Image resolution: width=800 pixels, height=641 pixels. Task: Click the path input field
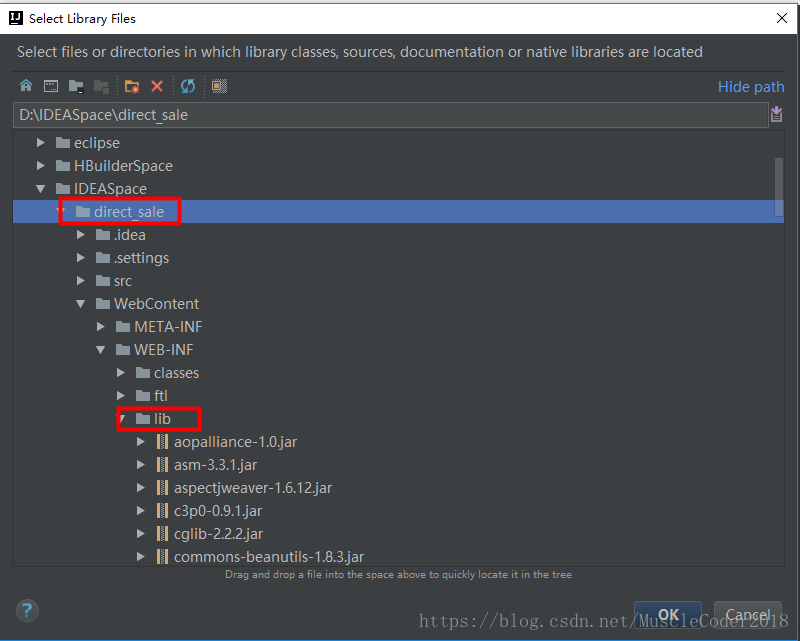click(391, 115)
